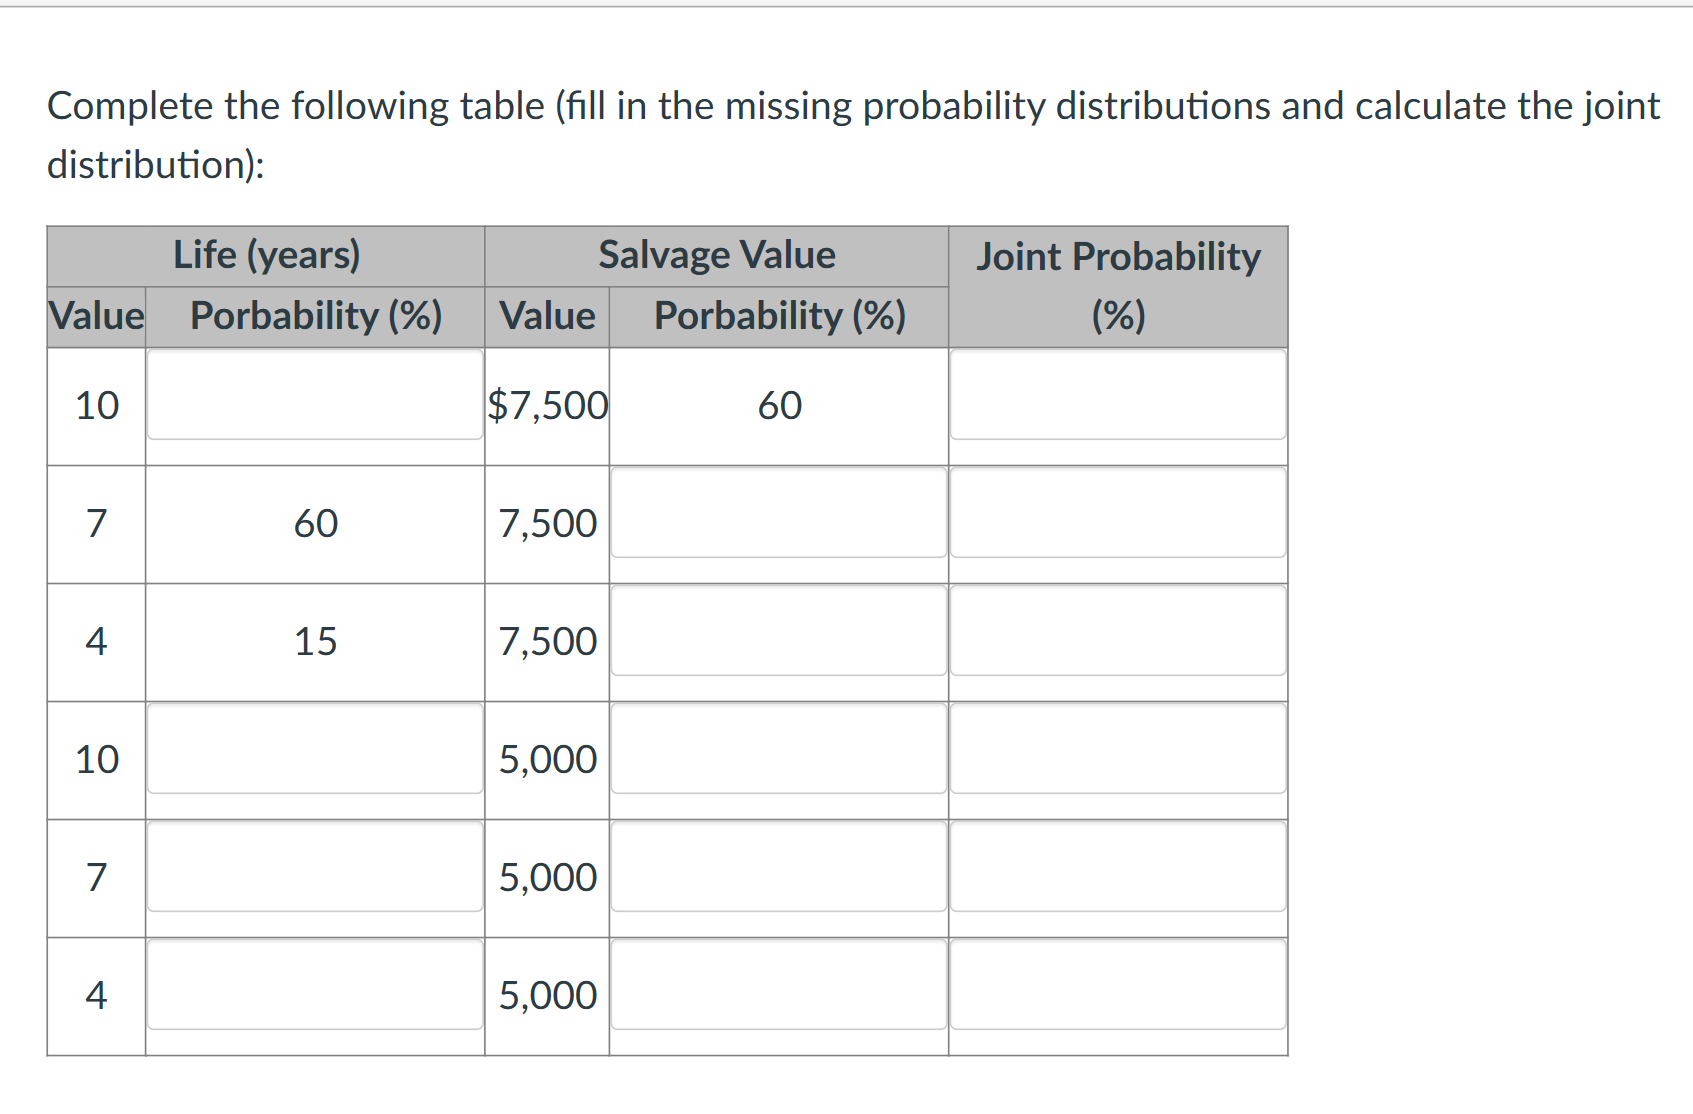The image size is (1693, 1114).
Task: Click the Salvage probability field for the 4-year, 7,500 row
Action: [779, 631]
